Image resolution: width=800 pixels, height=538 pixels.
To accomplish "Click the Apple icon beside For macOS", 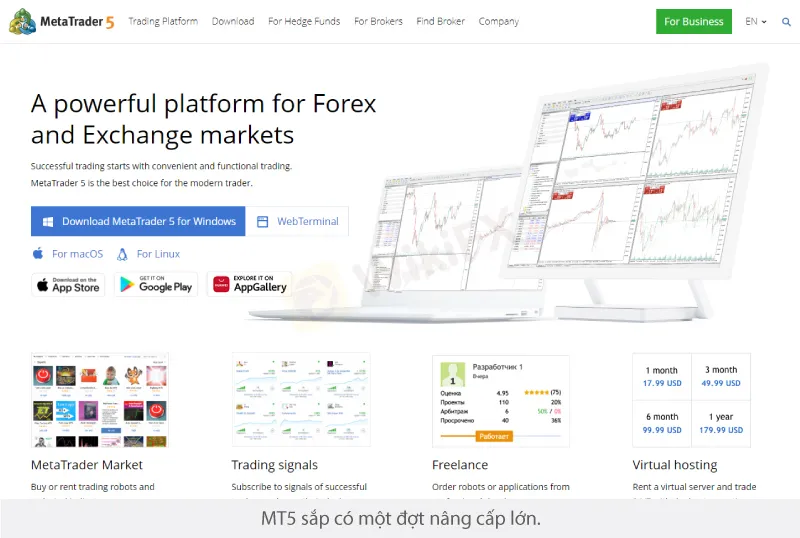I will 38,253.
